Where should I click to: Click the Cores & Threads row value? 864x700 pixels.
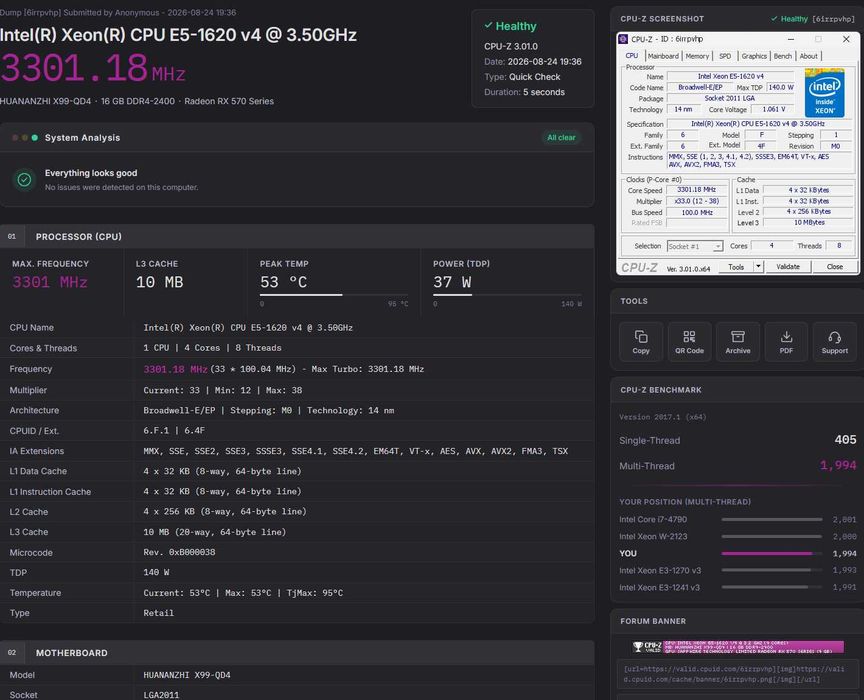pos(212,348)
